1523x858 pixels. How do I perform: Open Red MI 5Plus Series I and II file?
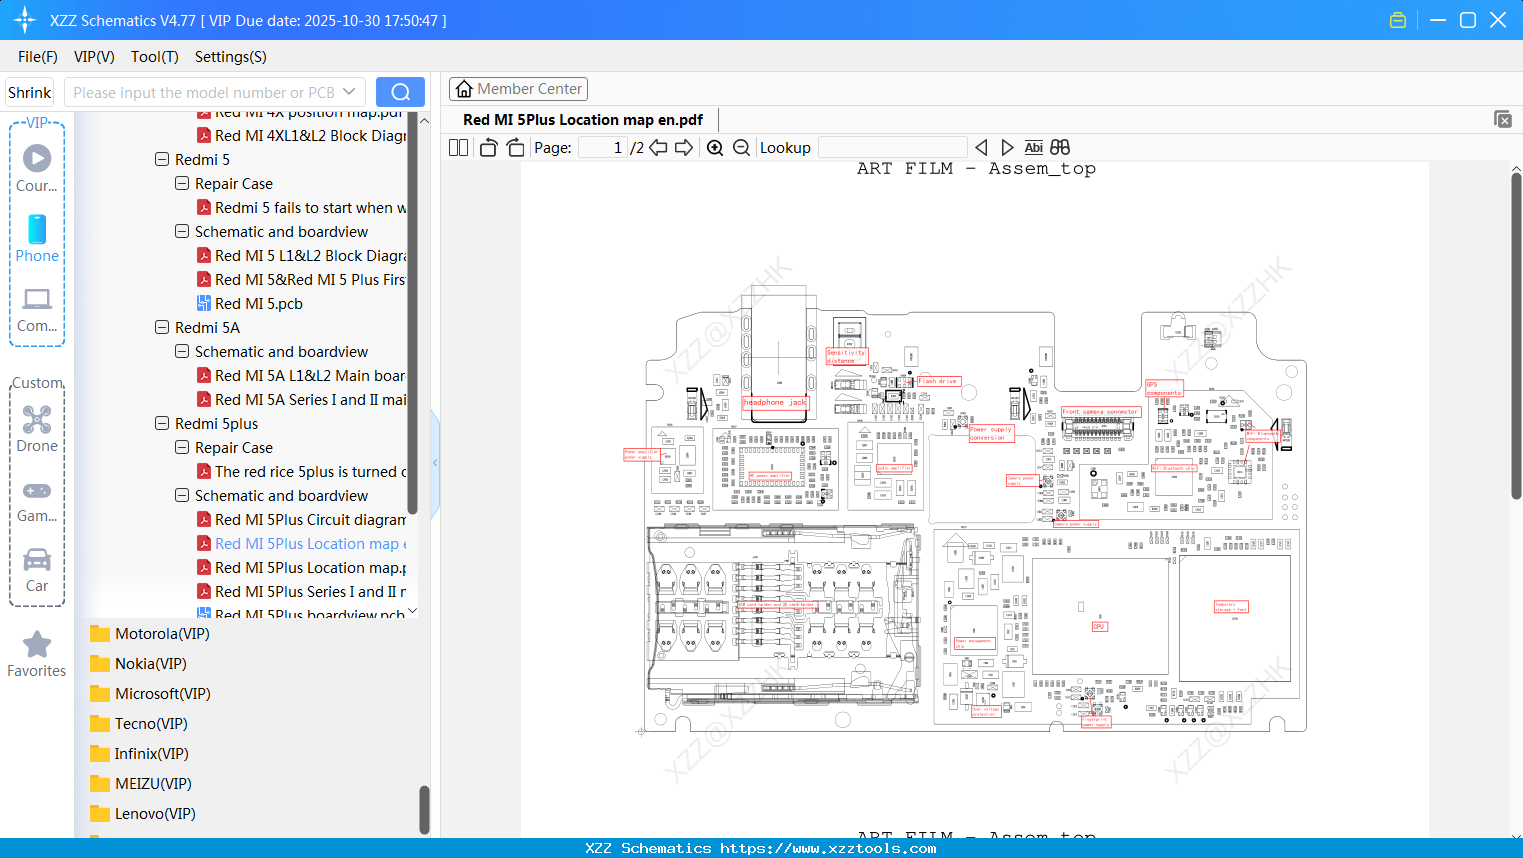301,592
